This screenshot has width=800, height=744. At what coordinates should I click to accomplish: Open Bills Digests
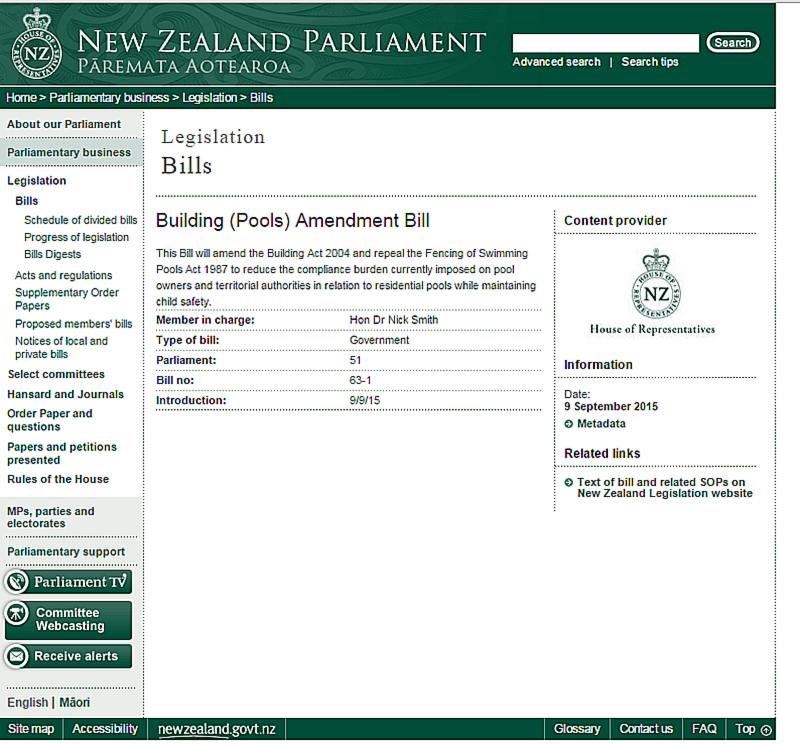point(53,254)
